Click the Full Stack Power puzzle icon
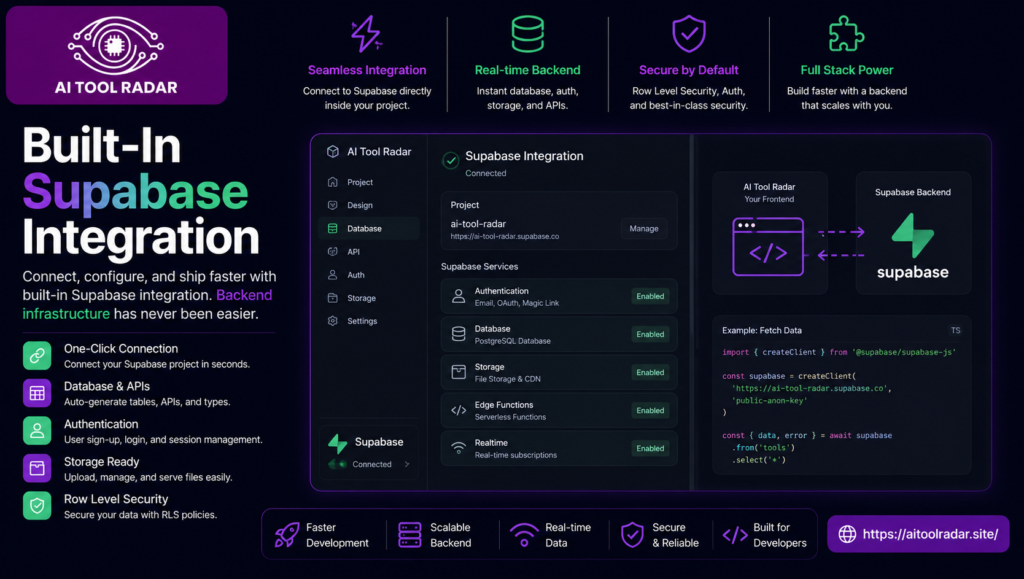Screen dimensions: 1024x579 coord(846,34)
